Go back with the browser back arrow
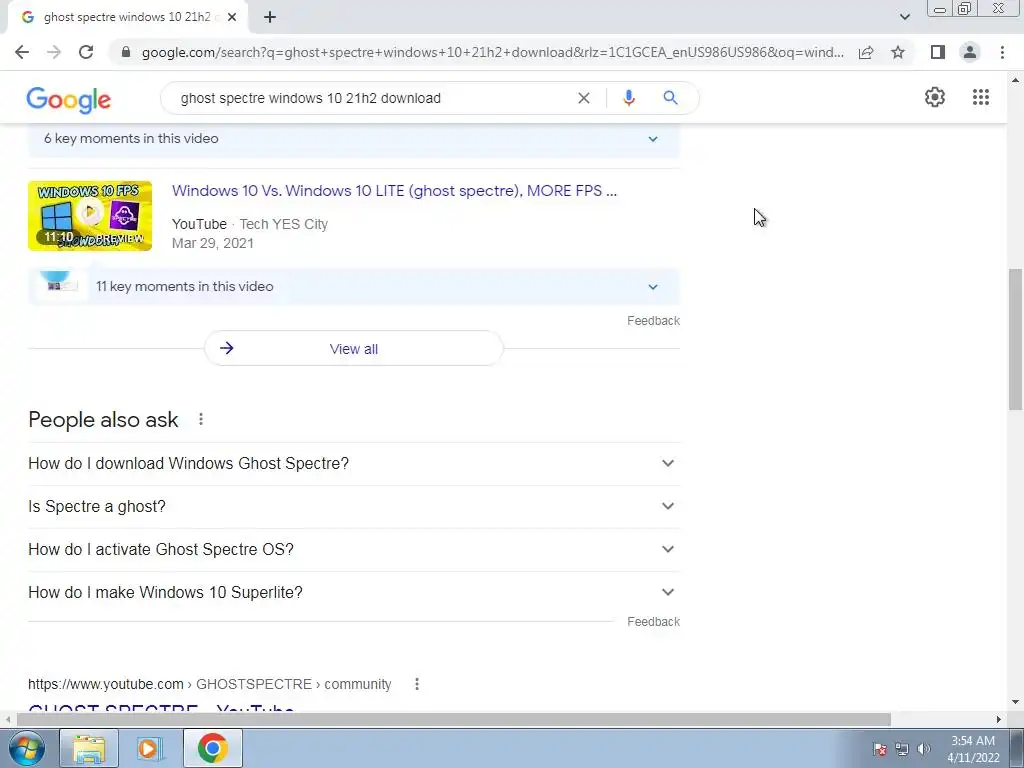The image size is (1024, 768). tap(22, 52)
